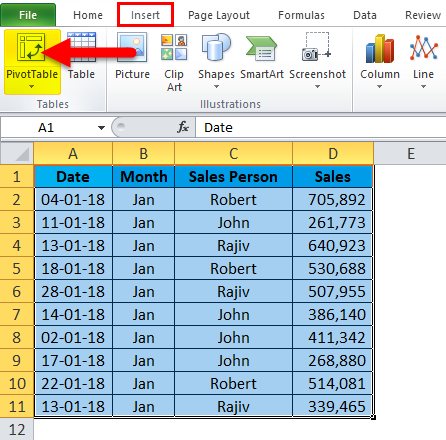Open the File tab
446x440 pixels.
coord(28,15)
